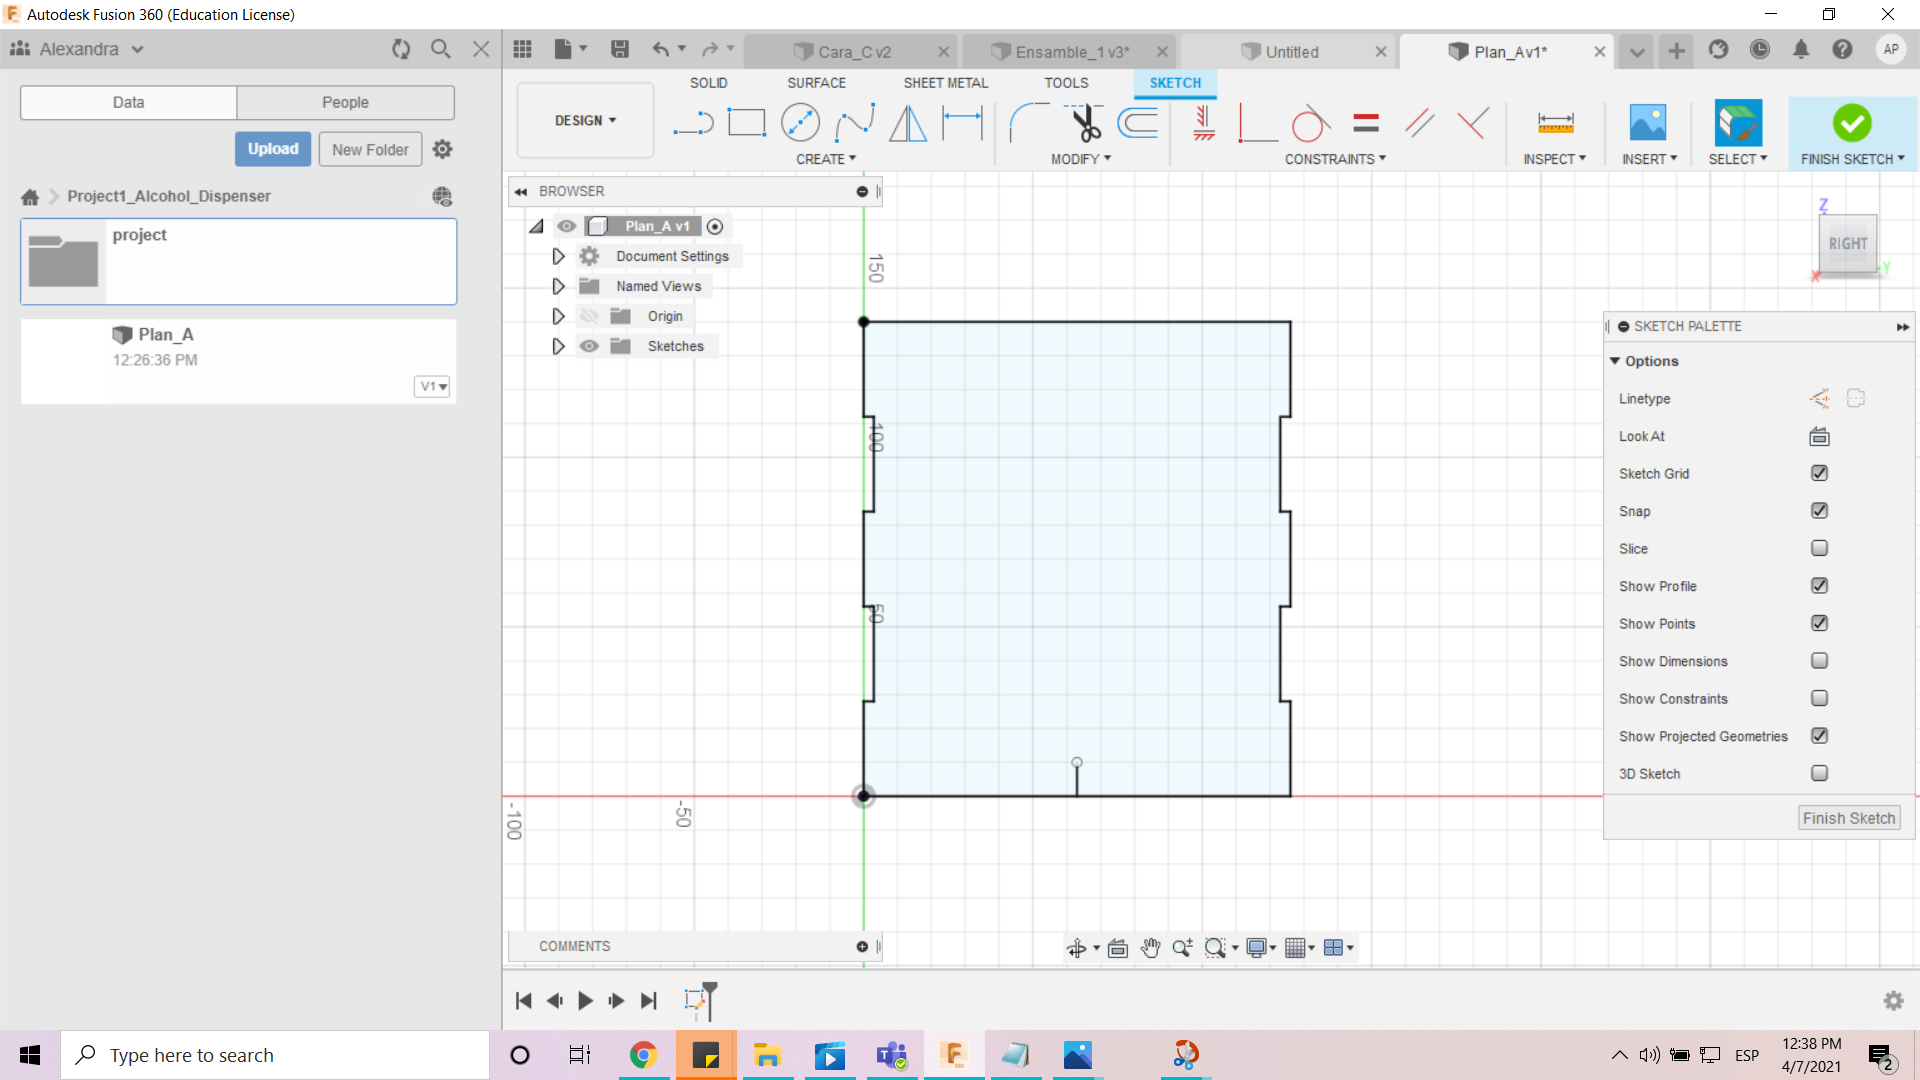Enable Show Constraints checkbox

(1819, 698)
